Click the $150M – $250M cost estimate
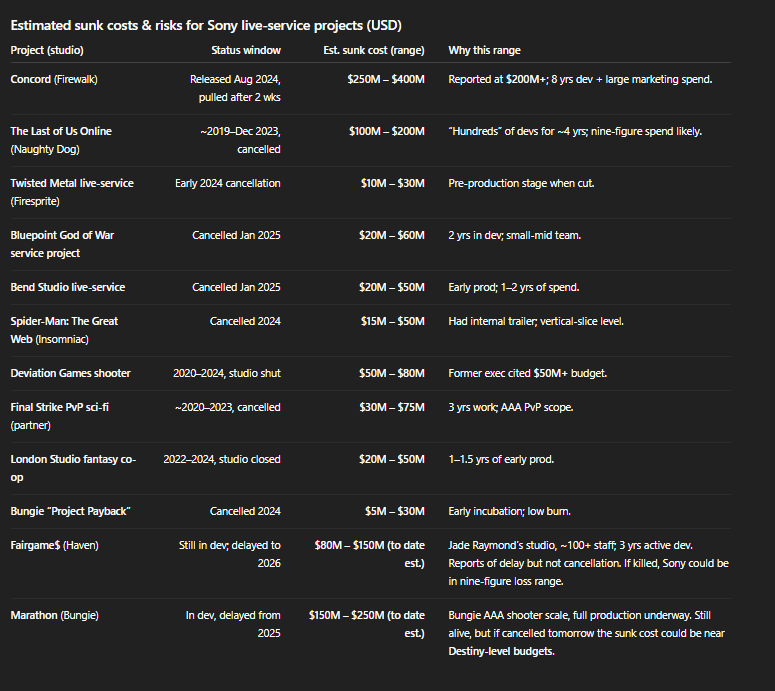775x691 pixels. (x=367, y=624)
